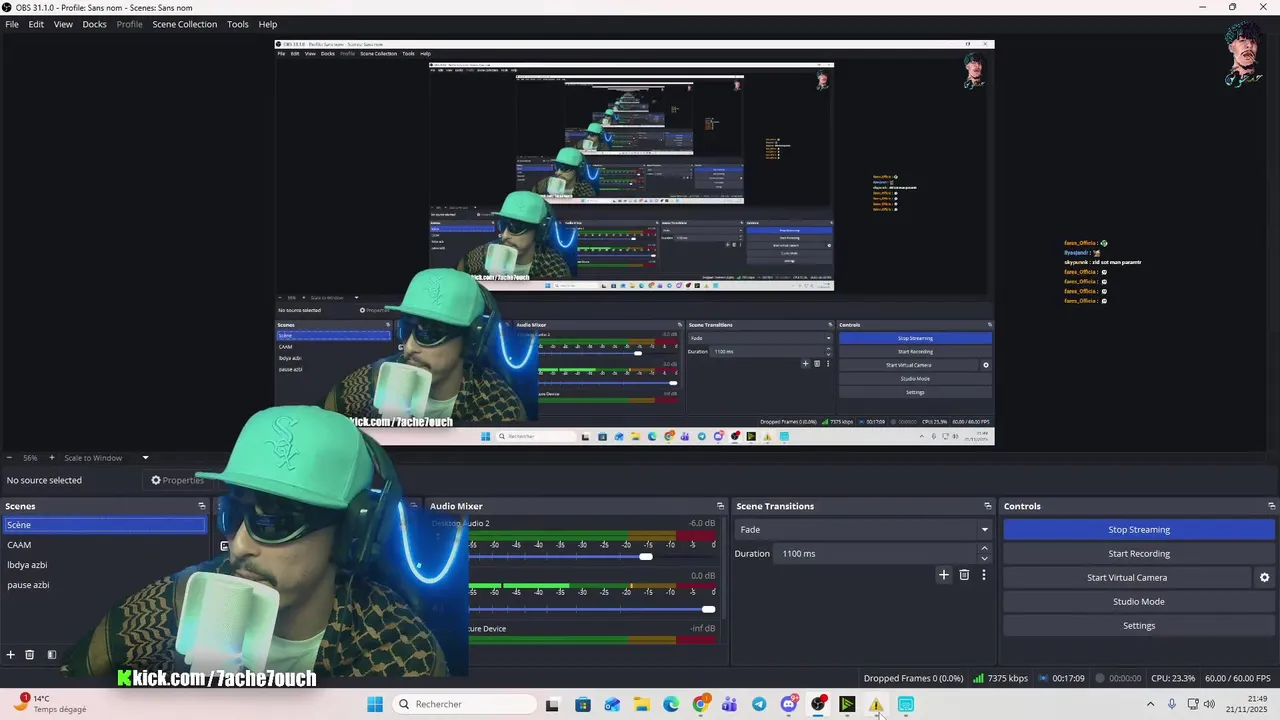Open Google Chrome from the taskbar
Image resolution: width=1280 pixels, height=720 pixels.
coord(700,705)
